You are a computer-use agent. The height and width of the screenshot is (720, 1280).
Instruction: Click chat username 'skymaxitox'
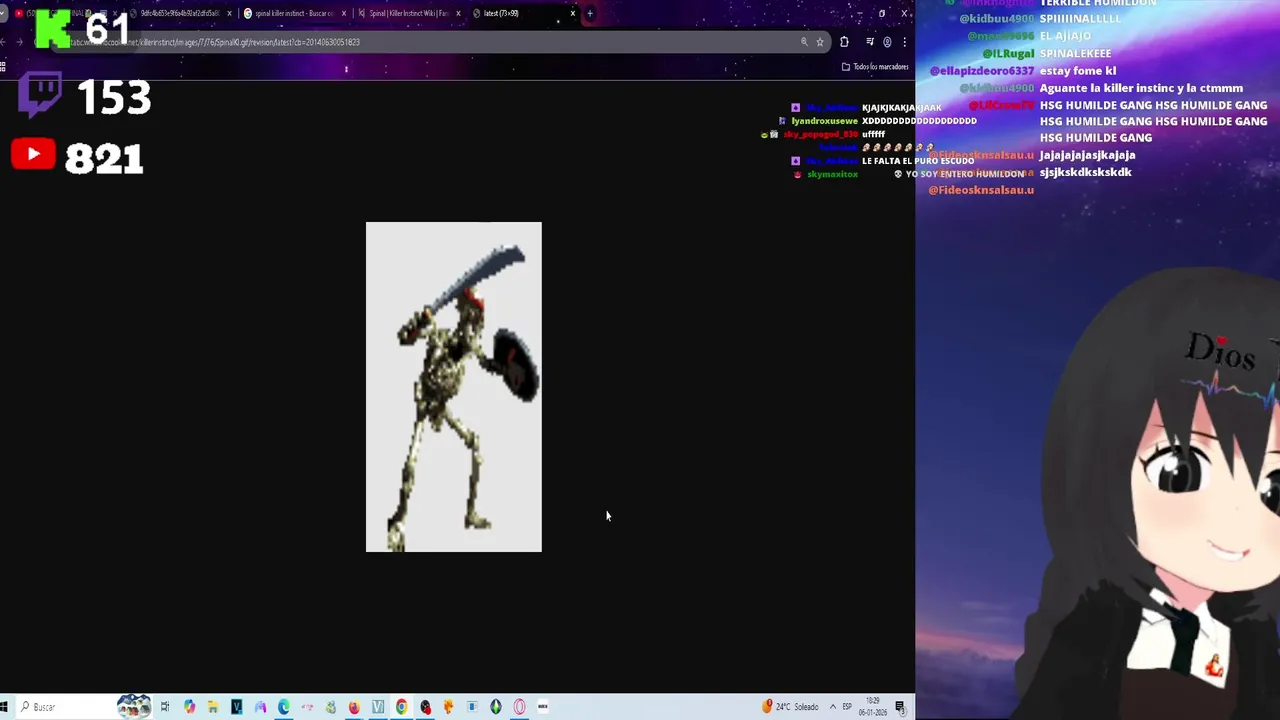click(x=832, y=174)
